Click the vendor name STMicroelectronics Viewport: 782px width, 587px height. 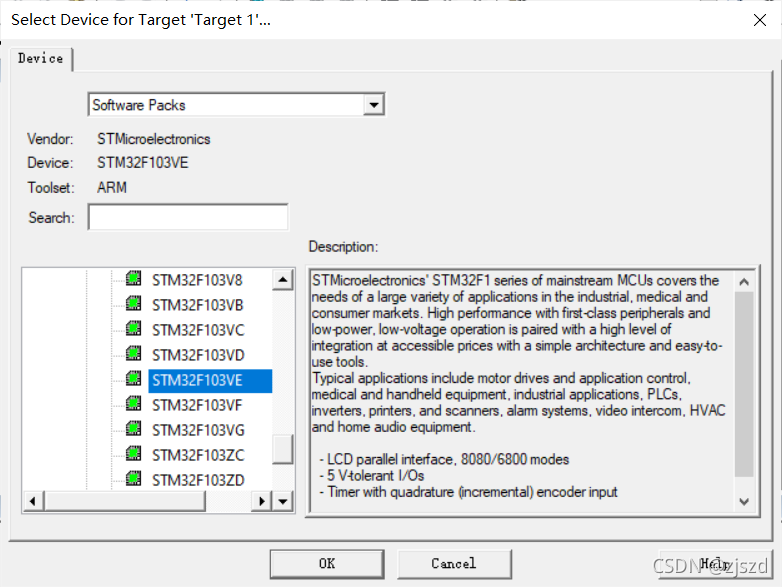click(x=154, y=139)
